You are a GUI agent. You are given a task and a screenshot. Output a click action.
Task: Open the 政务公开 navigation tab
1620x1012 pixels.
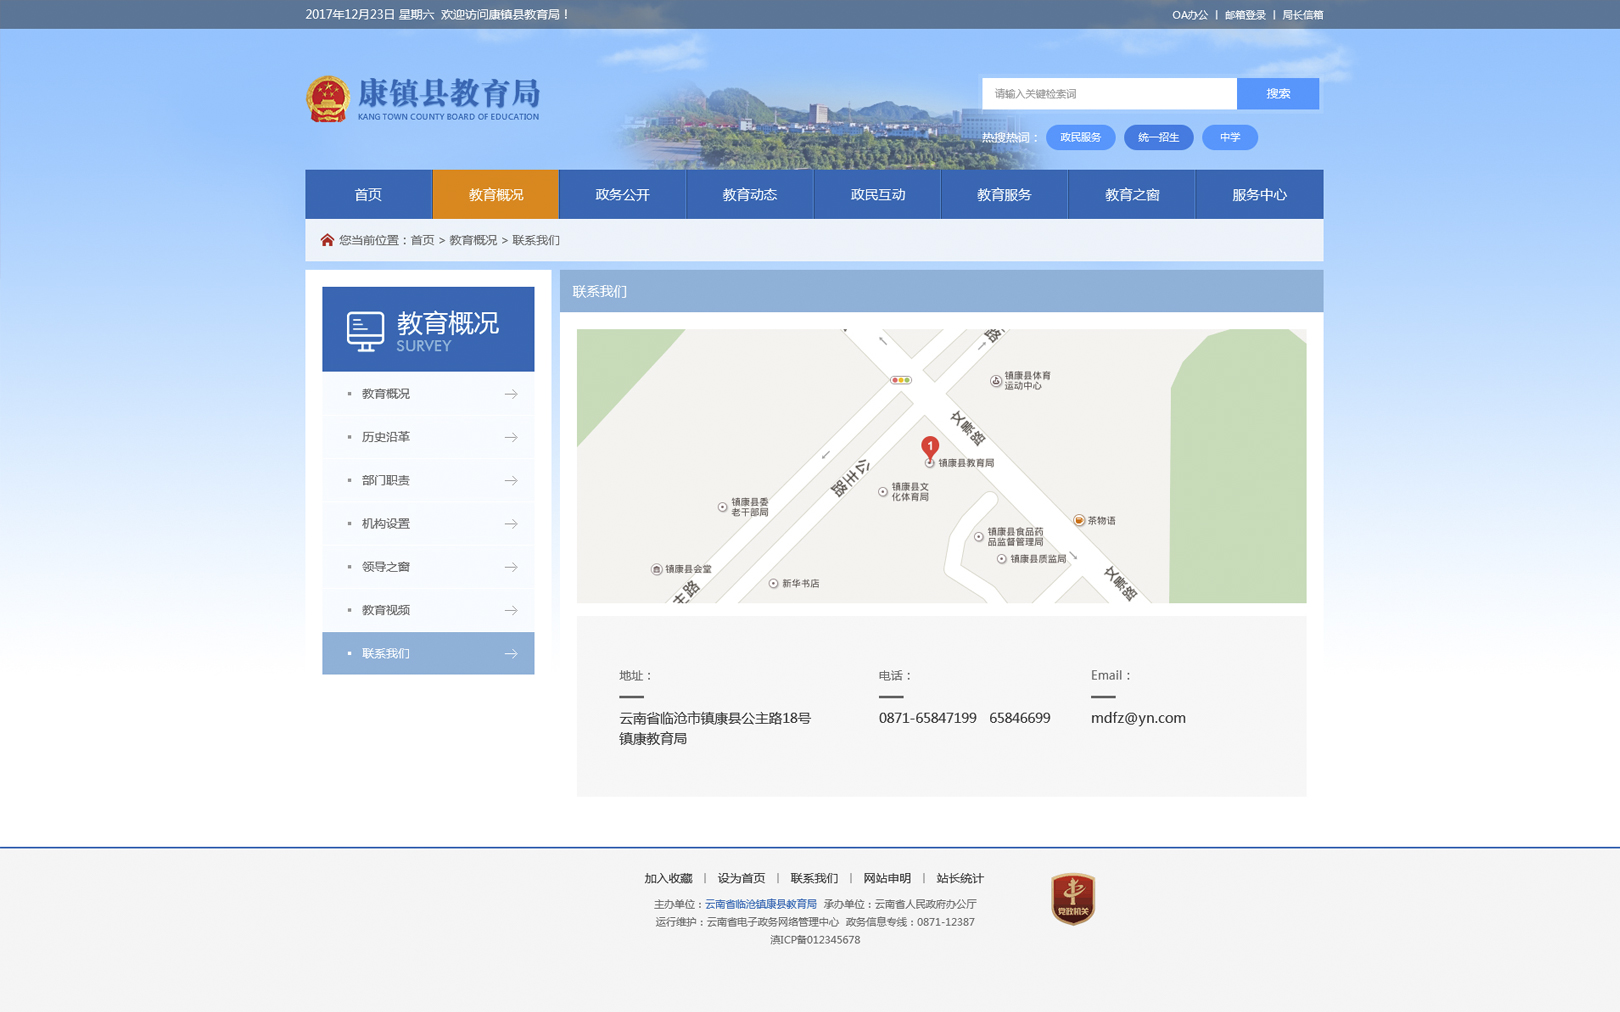tap(622, 195)
